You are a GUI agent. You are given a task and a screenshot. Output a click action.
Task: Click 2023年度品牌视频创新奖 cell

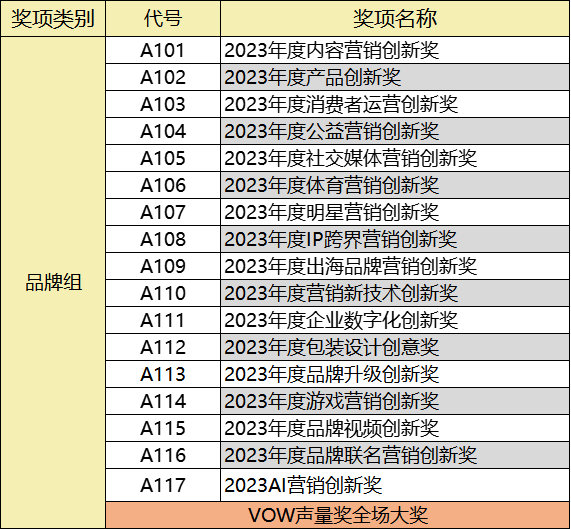[395, 428]
